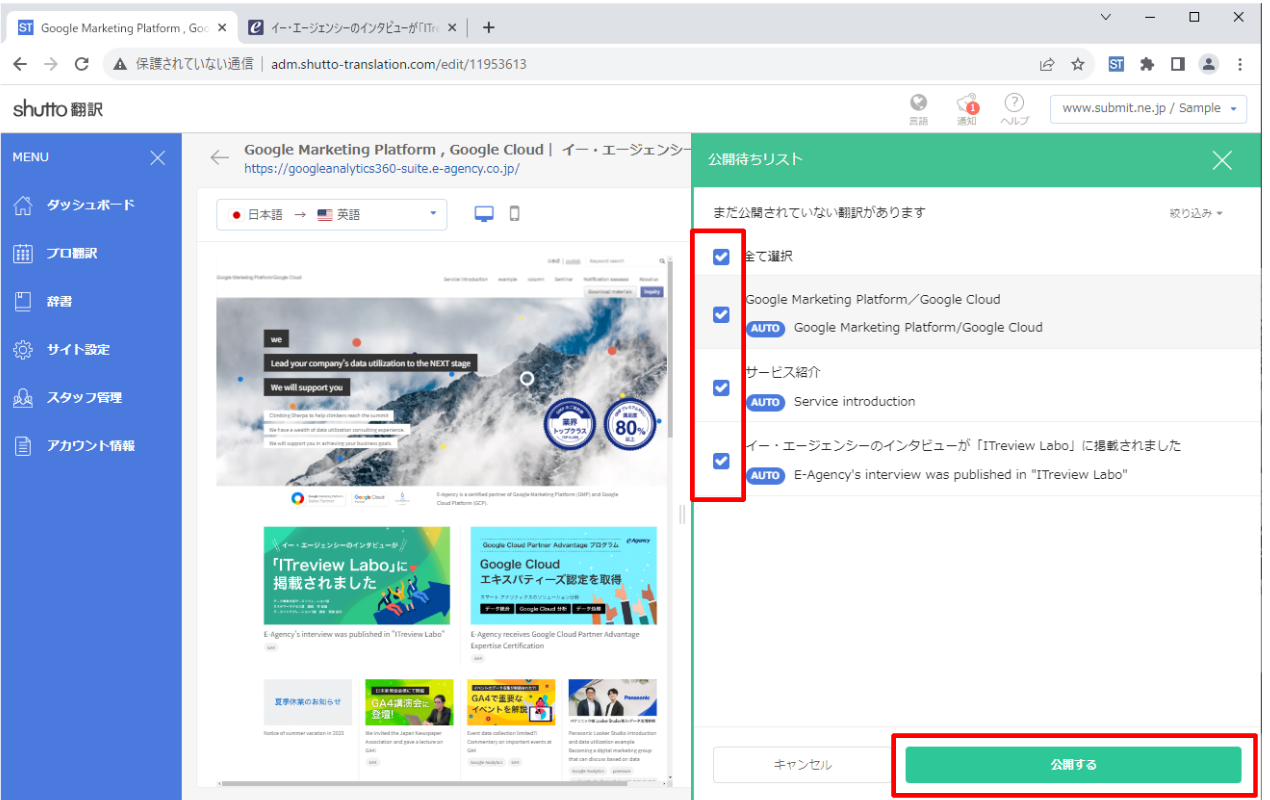Close the blue MENU sidebar
Screen dimensions: 1270x800
[x=157, y=158]
